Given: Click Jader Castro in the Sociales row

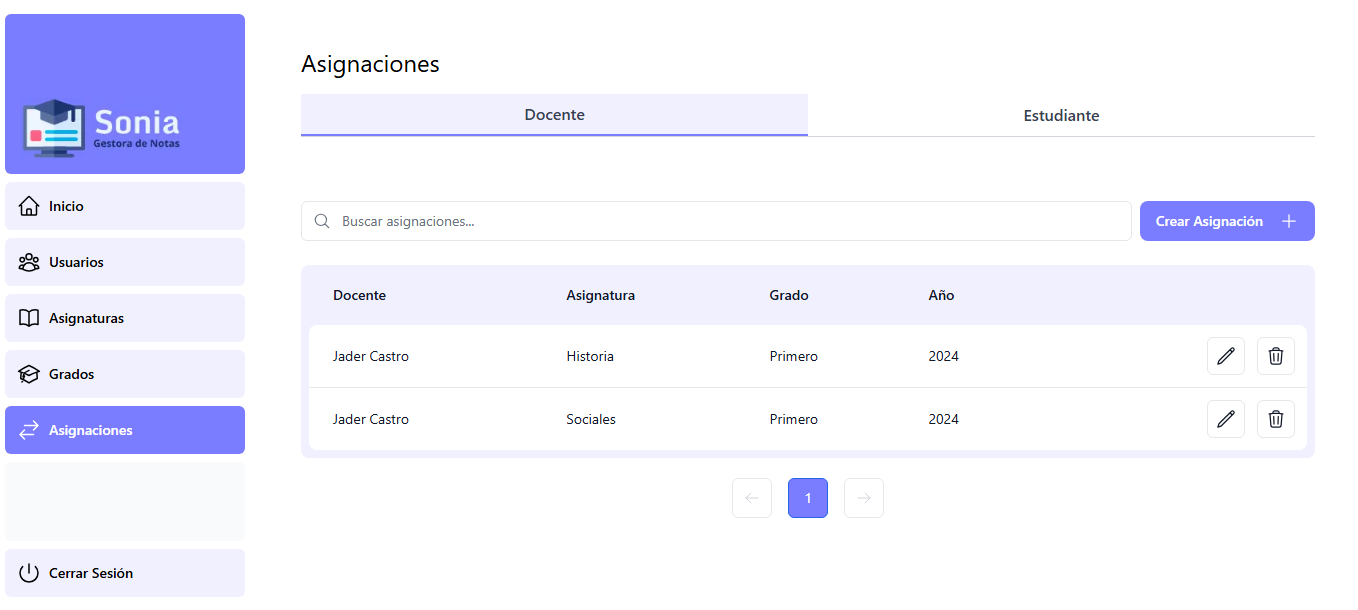Looking at the screenshot, I should point(371,419).
